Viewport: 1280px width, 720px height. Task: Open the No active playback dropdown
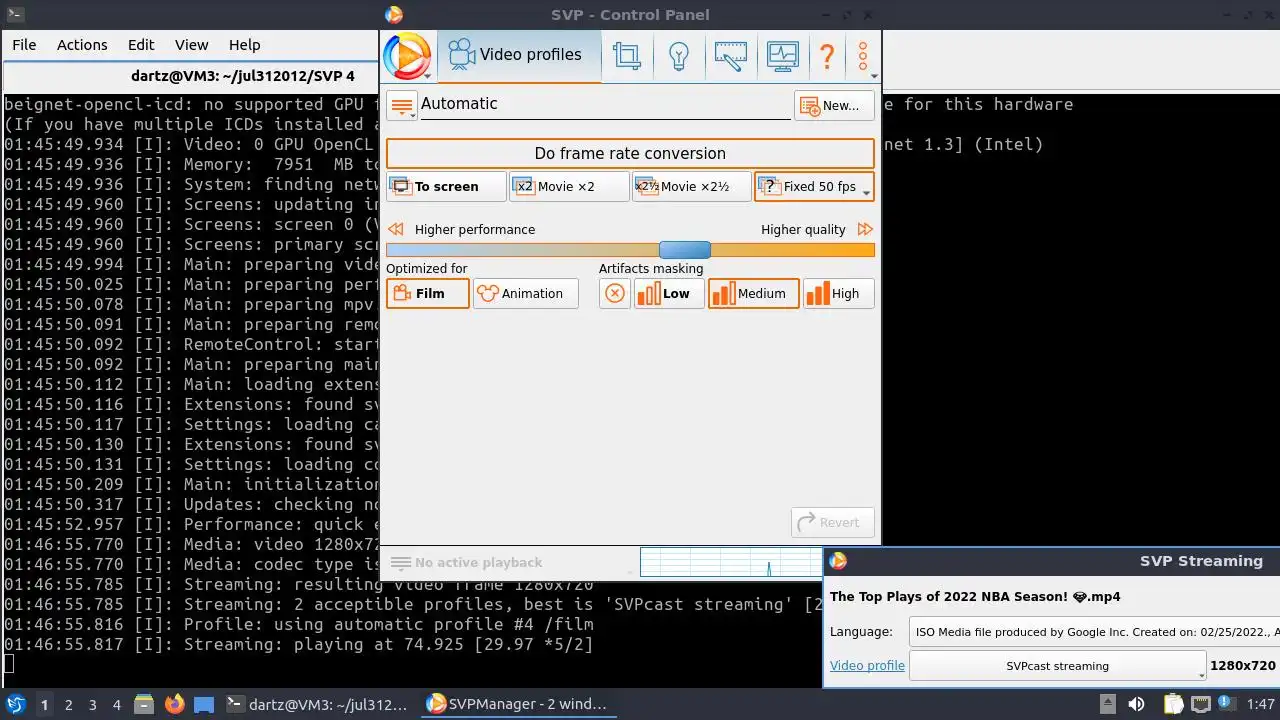coord(508,563)
